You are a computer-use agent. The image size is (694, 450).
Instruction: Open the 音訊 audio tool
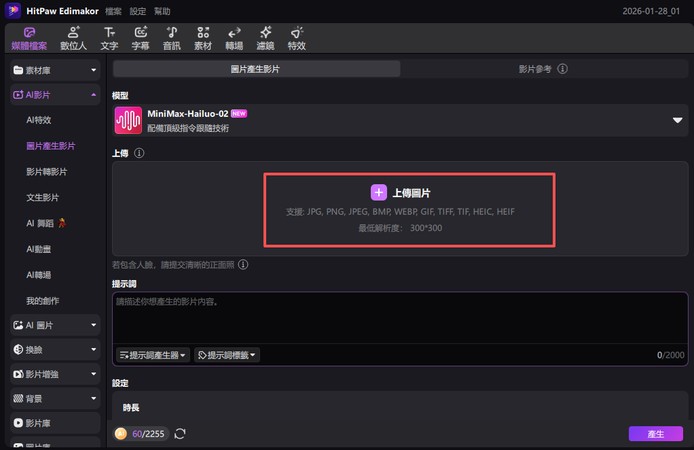[172, 38]
